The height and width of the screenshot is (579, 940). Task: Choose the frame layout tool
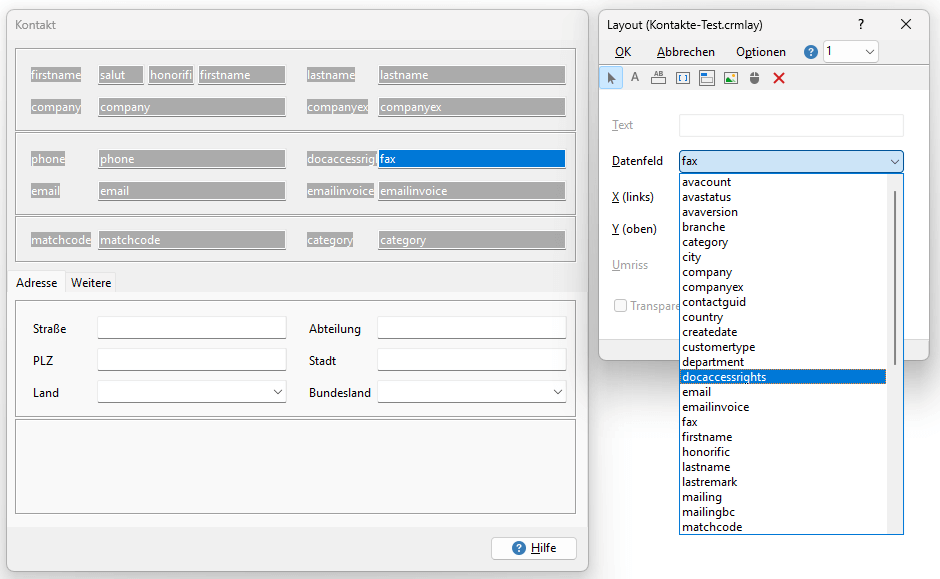(x=708, y=77)
